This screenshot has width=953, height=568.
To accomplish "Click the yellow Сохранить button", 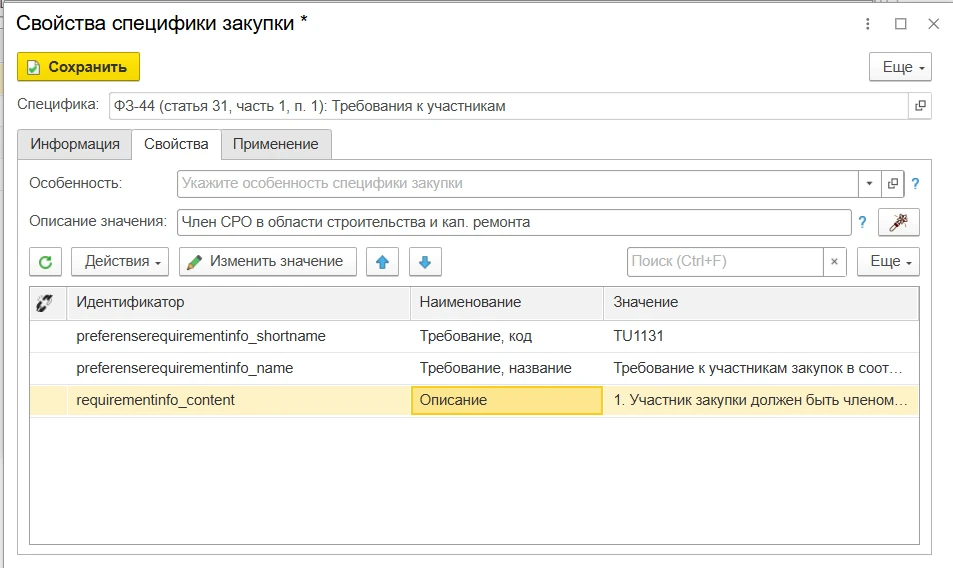I will point(78,67).
